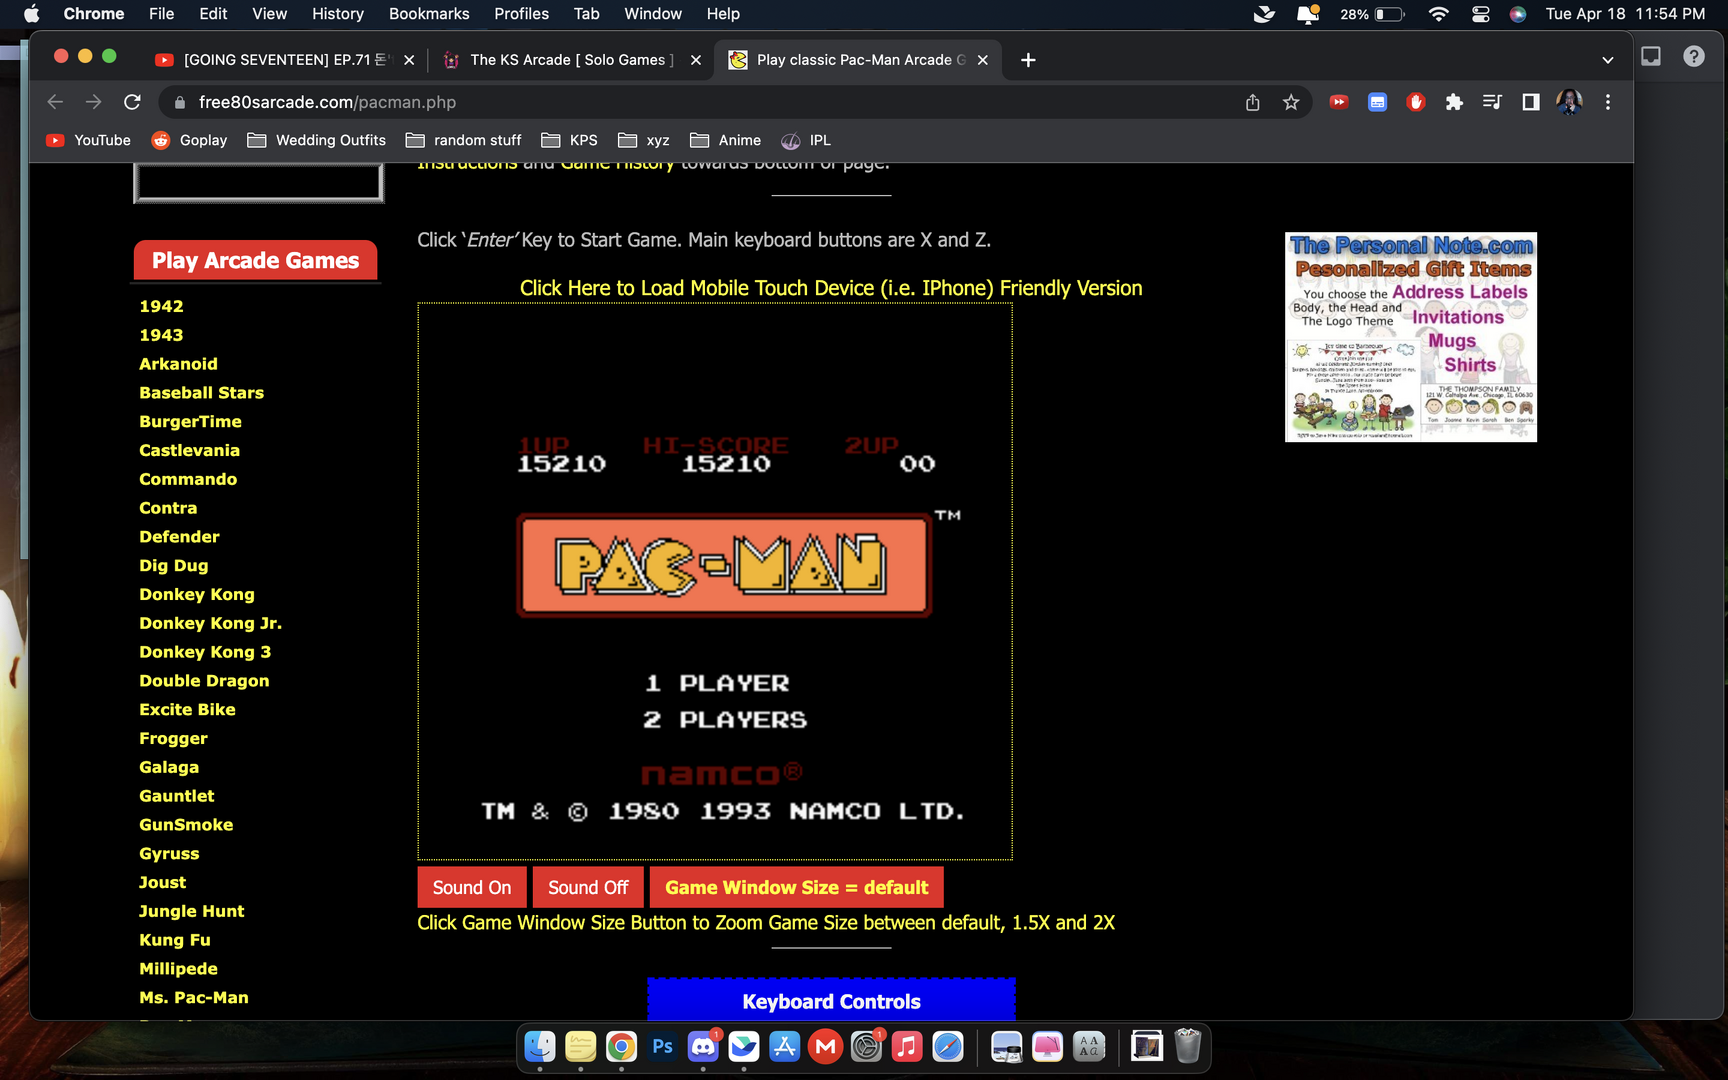The height and width of the screenshot is (1080, 1728).
Task: Open Discord from the dock
Action: tap(703, 1047)
